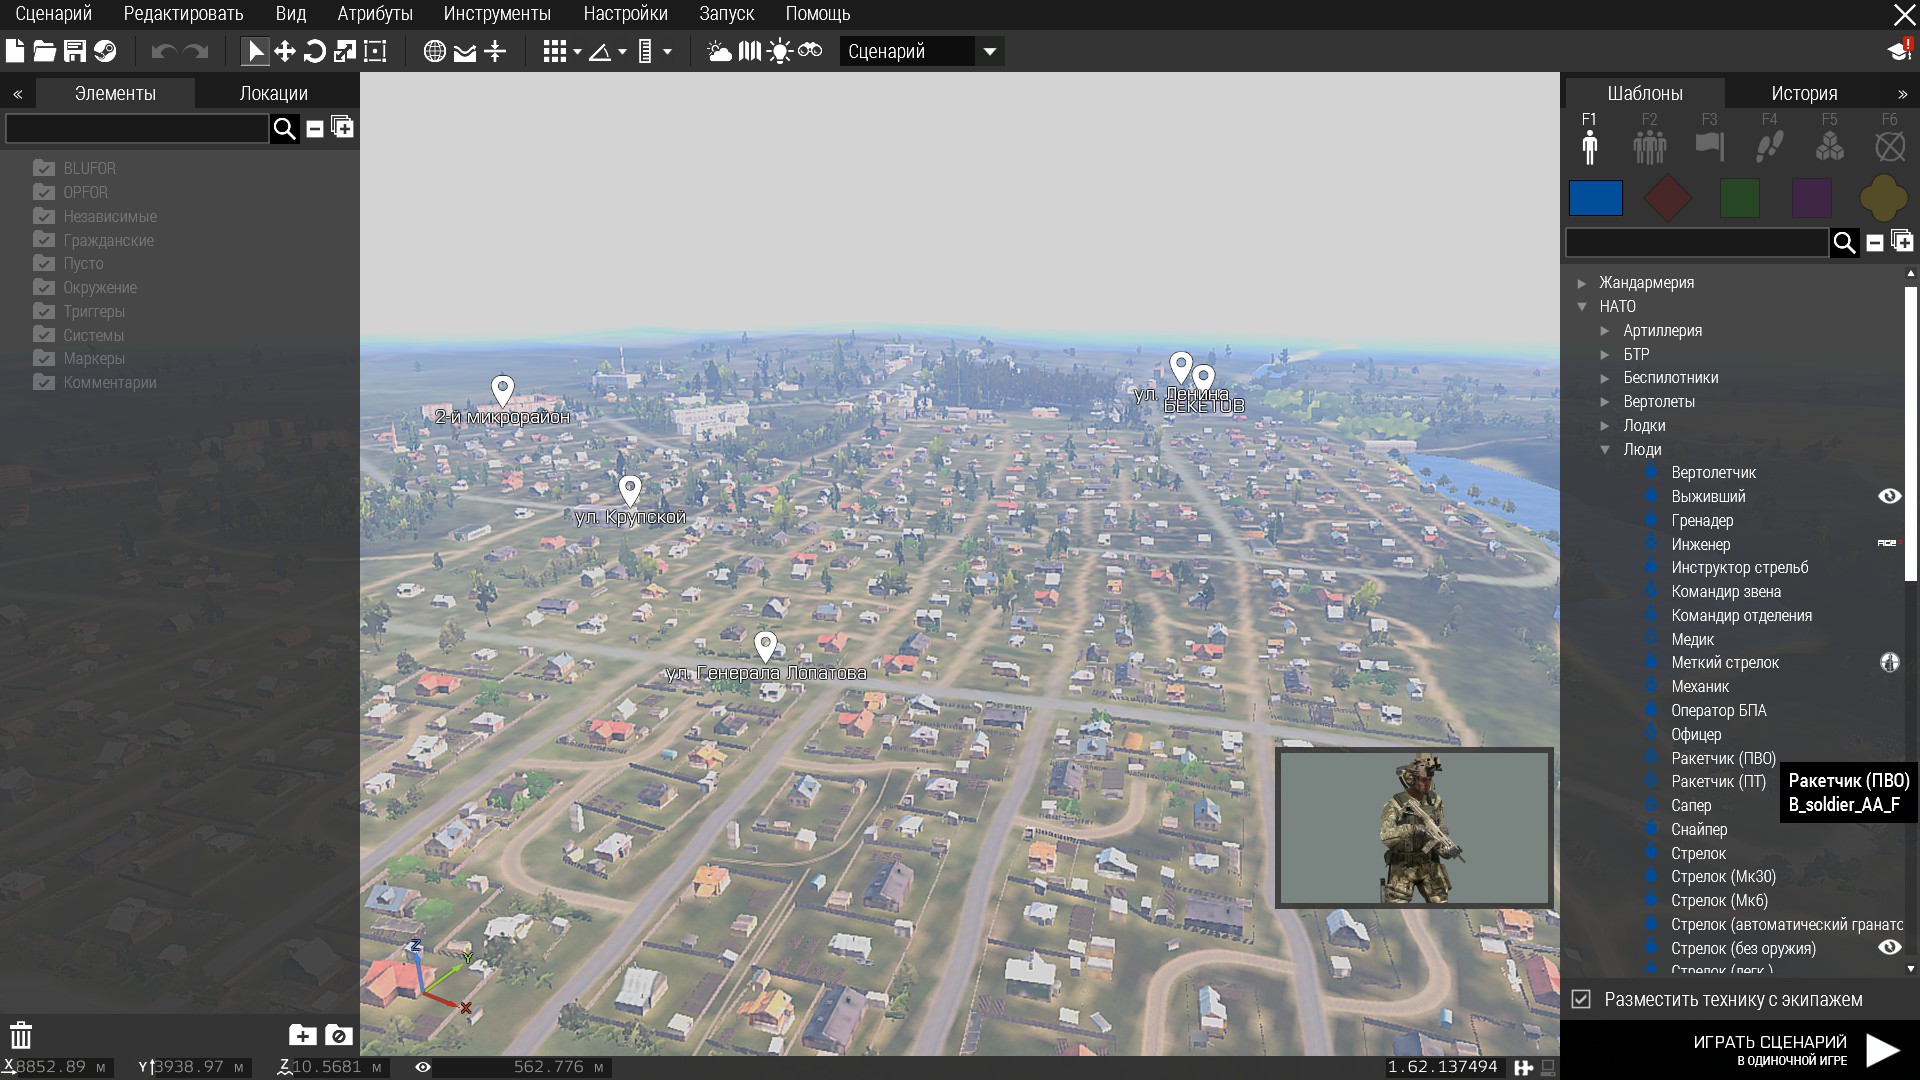This screenshot has height=1080, width=1920.
Task: Expand the Жандармерия faction
Action: coord(1582,283)
